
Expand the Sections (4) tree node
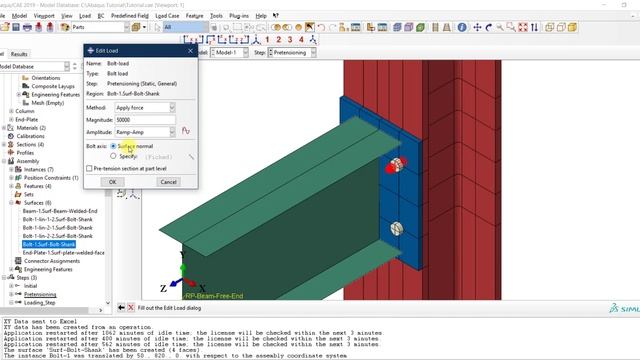point(4,144)
